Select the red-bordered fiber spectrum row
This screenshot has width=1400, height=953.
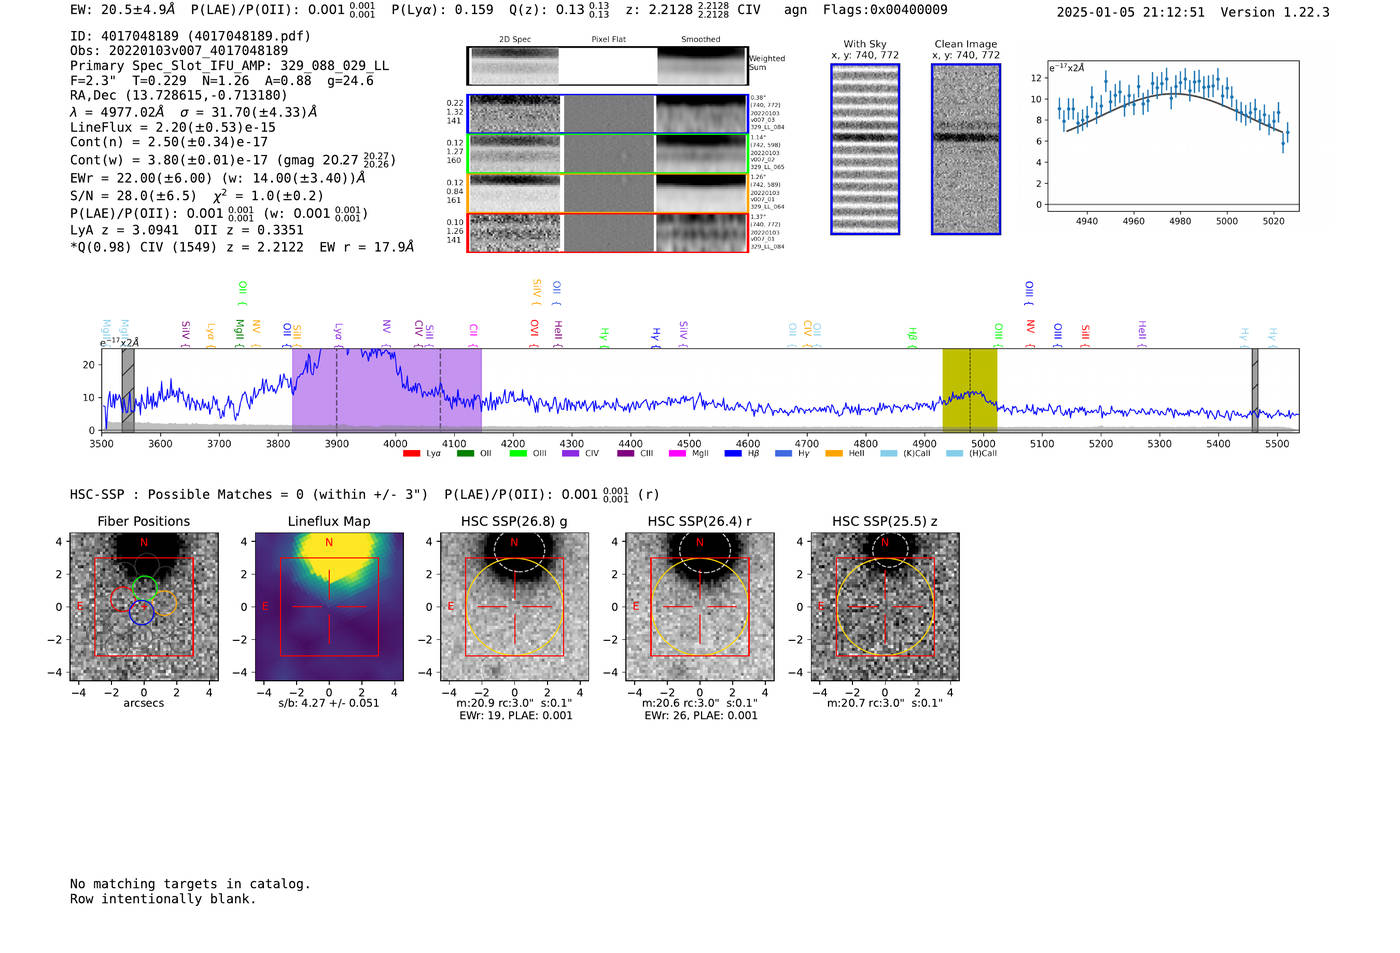pyautogui.click(x=607, y=233)
